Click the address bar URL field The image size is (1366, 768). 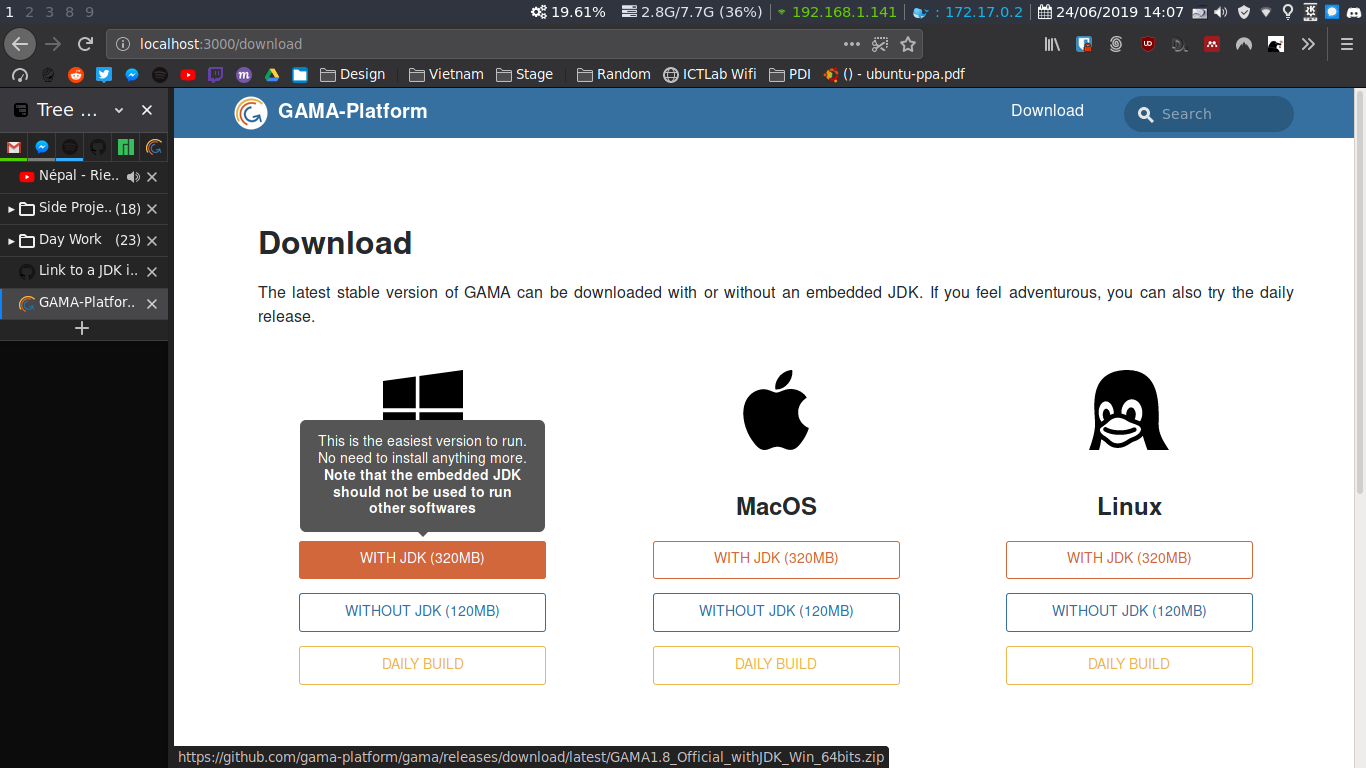click(300, 44)
